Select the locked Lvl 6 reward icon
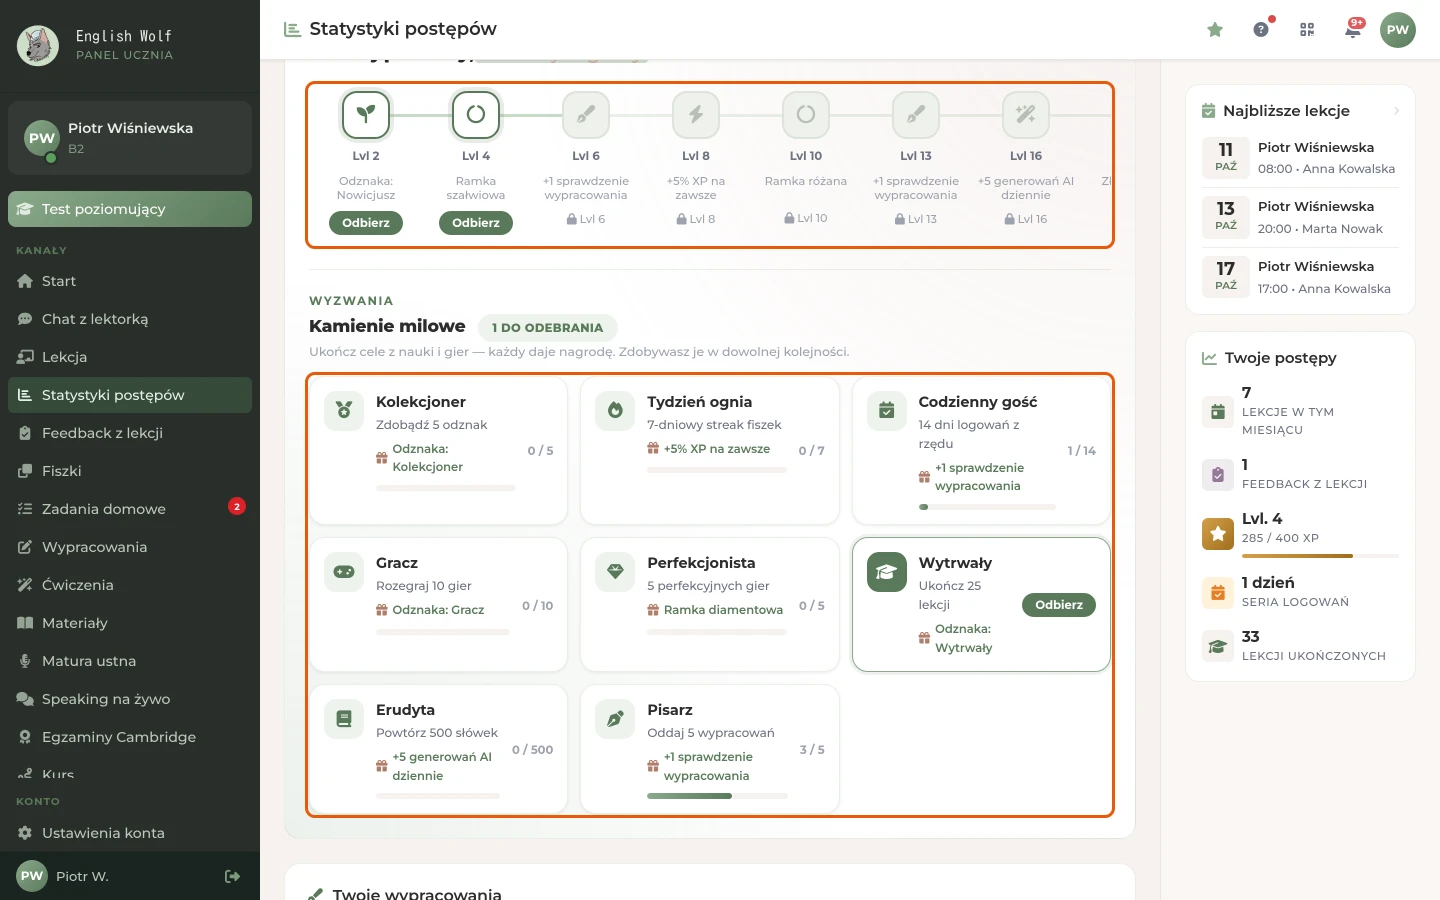Screen dimensions: 1440x900 pyautogui.click(x=586, y=114)
